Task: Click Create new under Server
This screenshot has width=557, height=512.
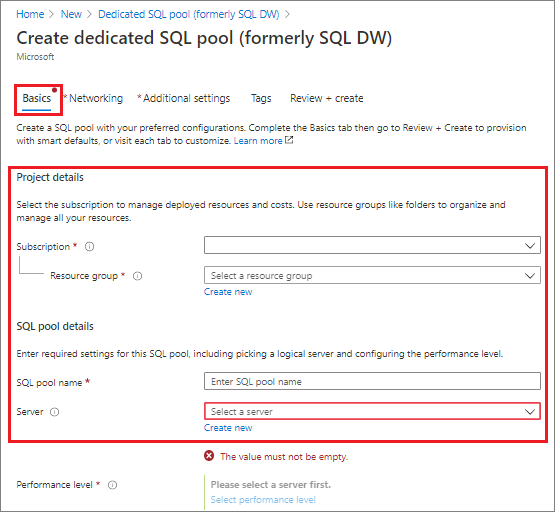Action: (228, 428)
